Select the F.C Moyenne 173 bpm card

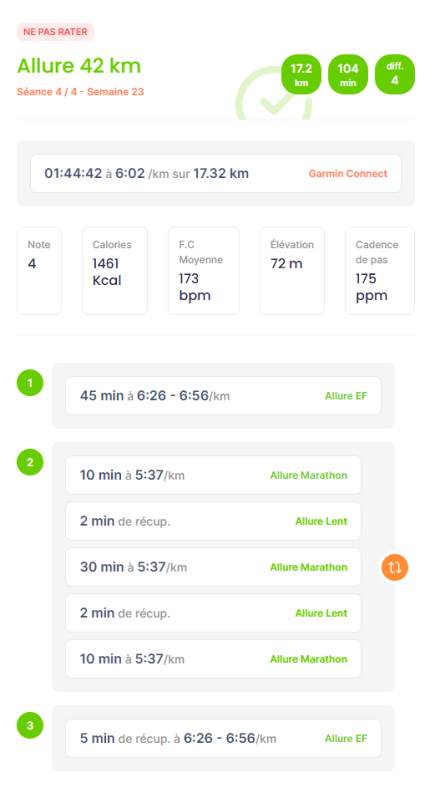click(x=203, y=270)
